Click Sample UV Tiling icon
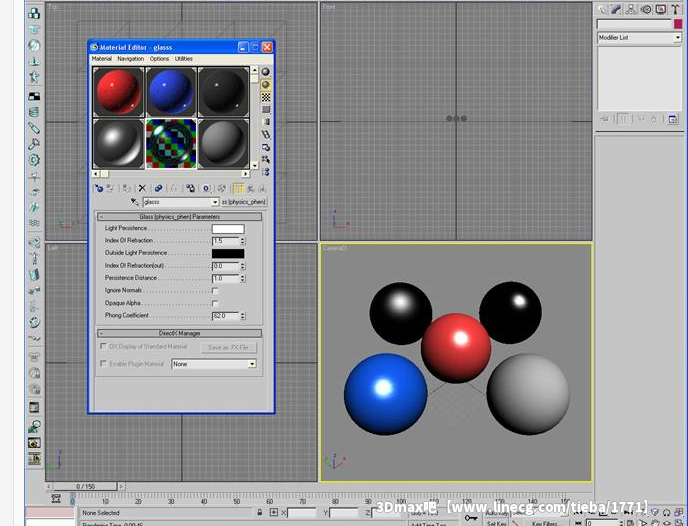 266,110
